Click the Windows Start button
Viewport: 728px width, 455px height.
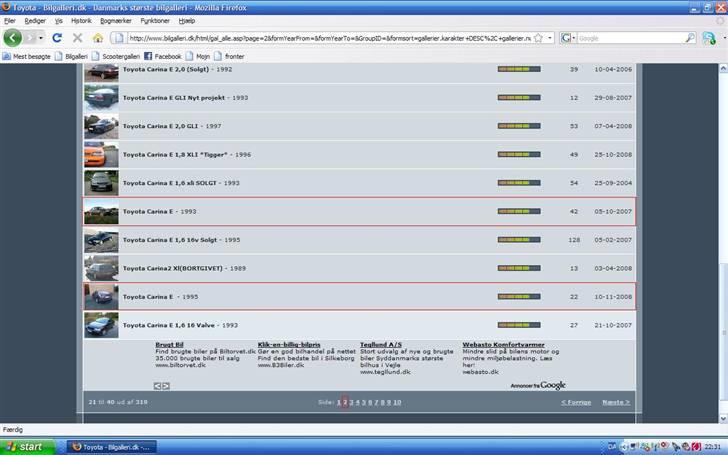pyautogui.click(x=24, y=446)
